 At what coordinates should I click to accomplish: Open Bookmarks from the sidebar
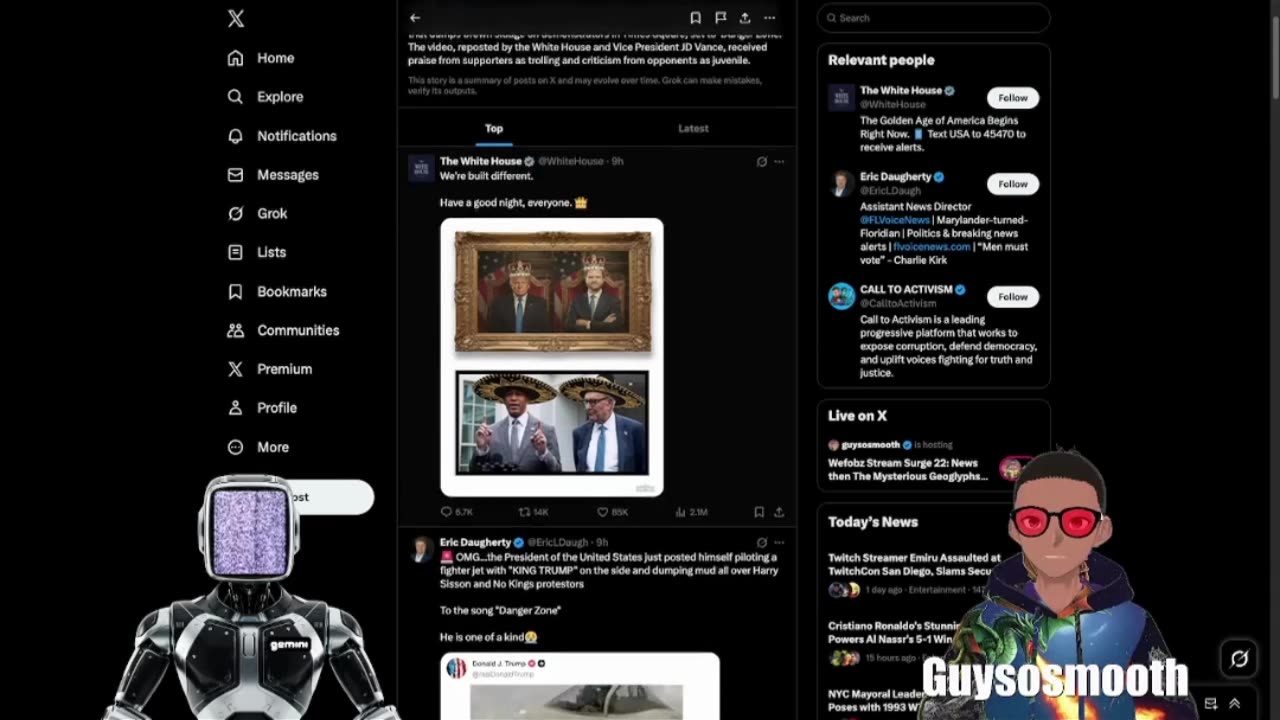click(x=278, y=291)
